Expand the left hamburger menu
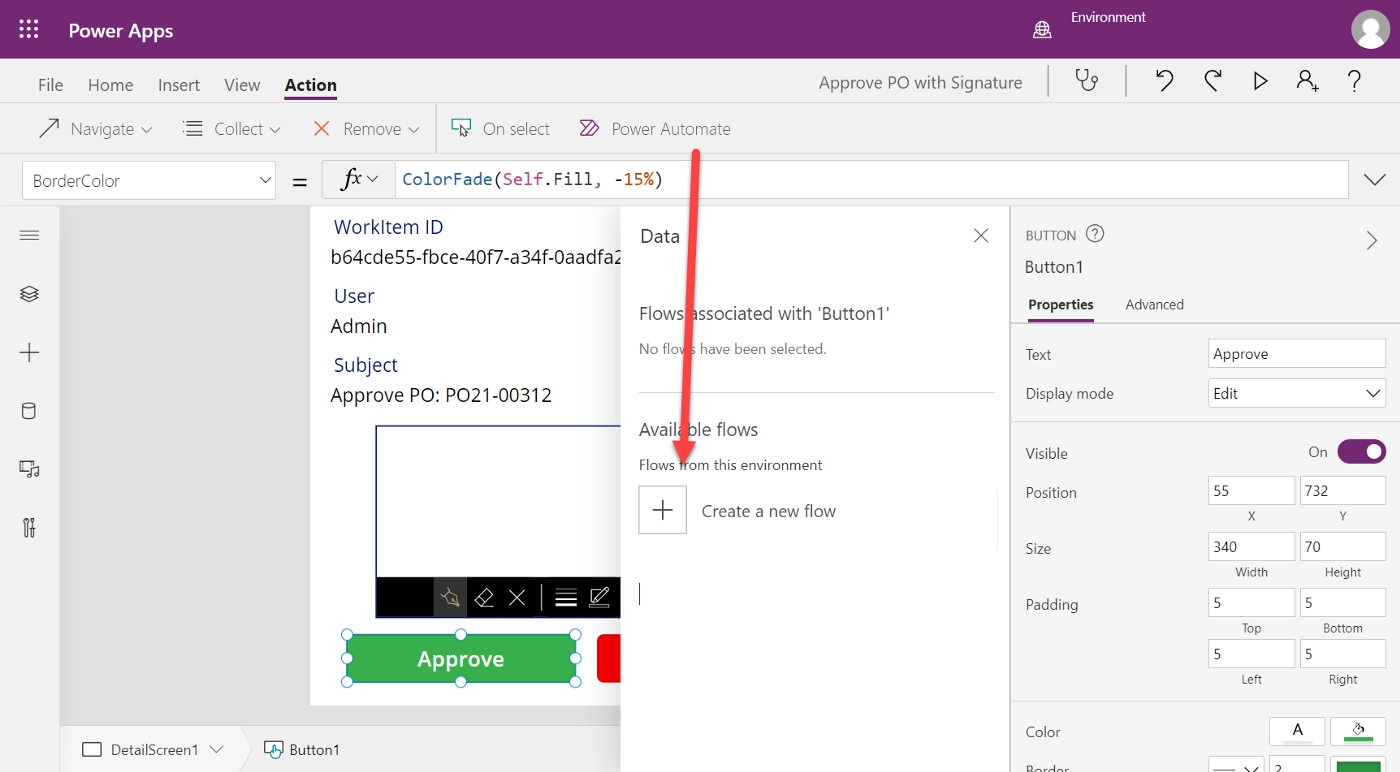 point(29,235)
